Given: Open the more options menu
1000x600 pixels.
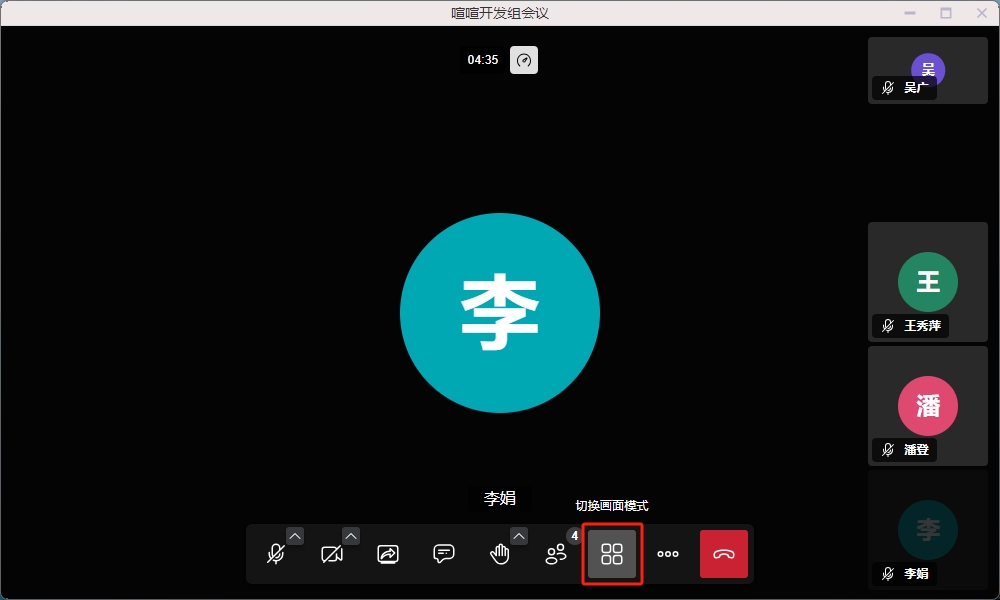Looking at the screenshot, I should coord(668,554).
